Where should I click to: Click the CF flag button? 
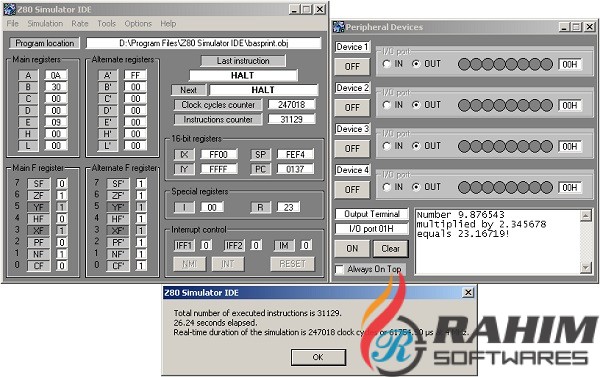(x=38, y=266)
